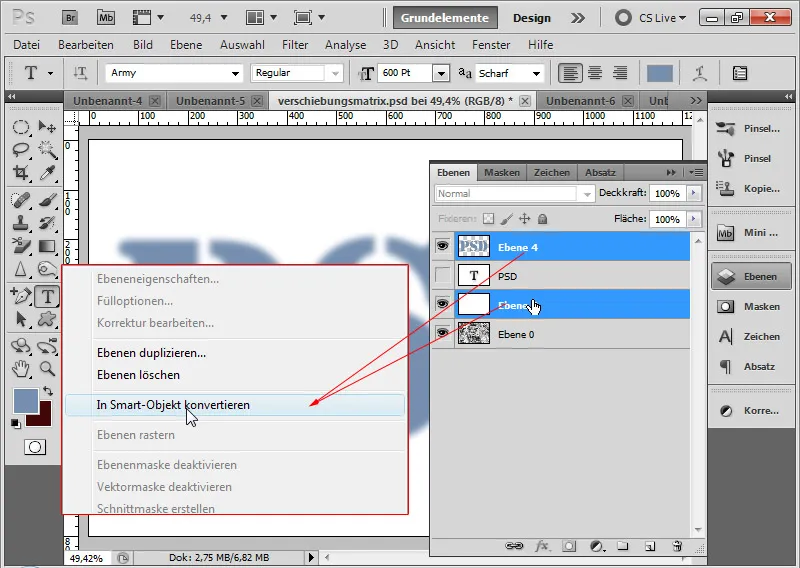Select the Clone Stamp tool
The image size is (800, 568).
tap(20, 223)
